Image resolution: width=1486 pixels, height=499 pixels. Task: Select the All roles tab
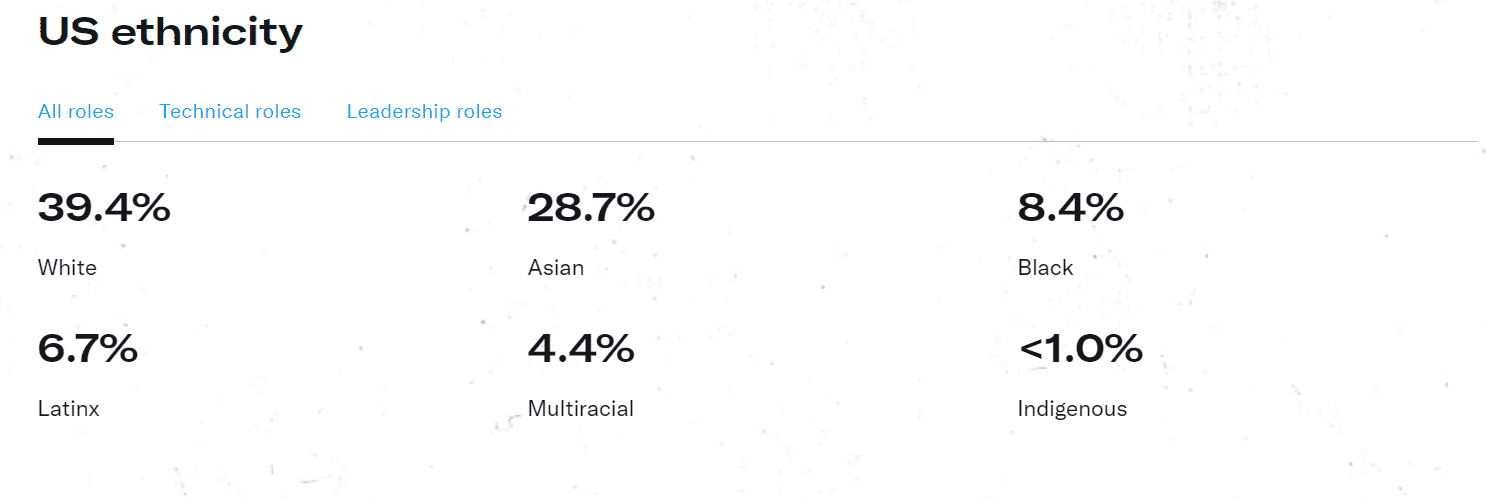76,112
